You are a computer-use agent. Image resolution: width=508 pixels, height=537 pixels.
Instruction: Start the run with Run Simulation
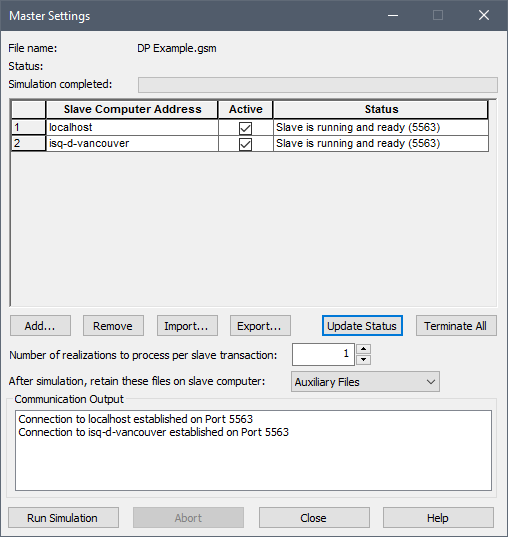(x=63, y=518)
